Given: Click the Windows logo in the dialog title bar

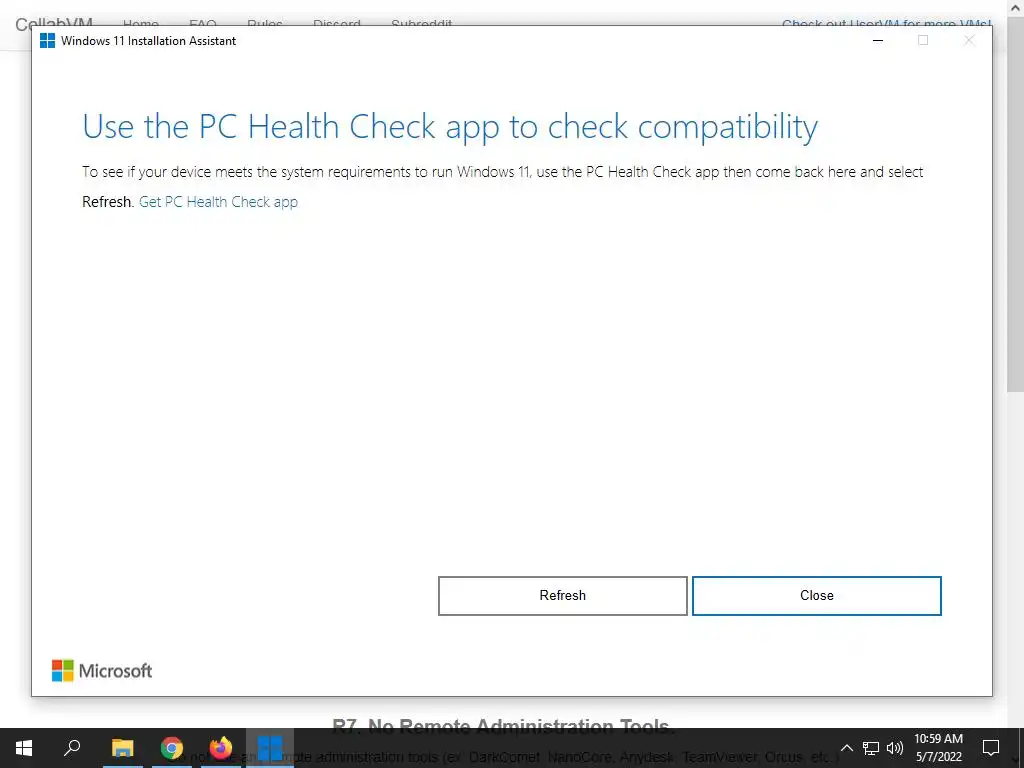Looking at the screenshot, I should [48, 40].
